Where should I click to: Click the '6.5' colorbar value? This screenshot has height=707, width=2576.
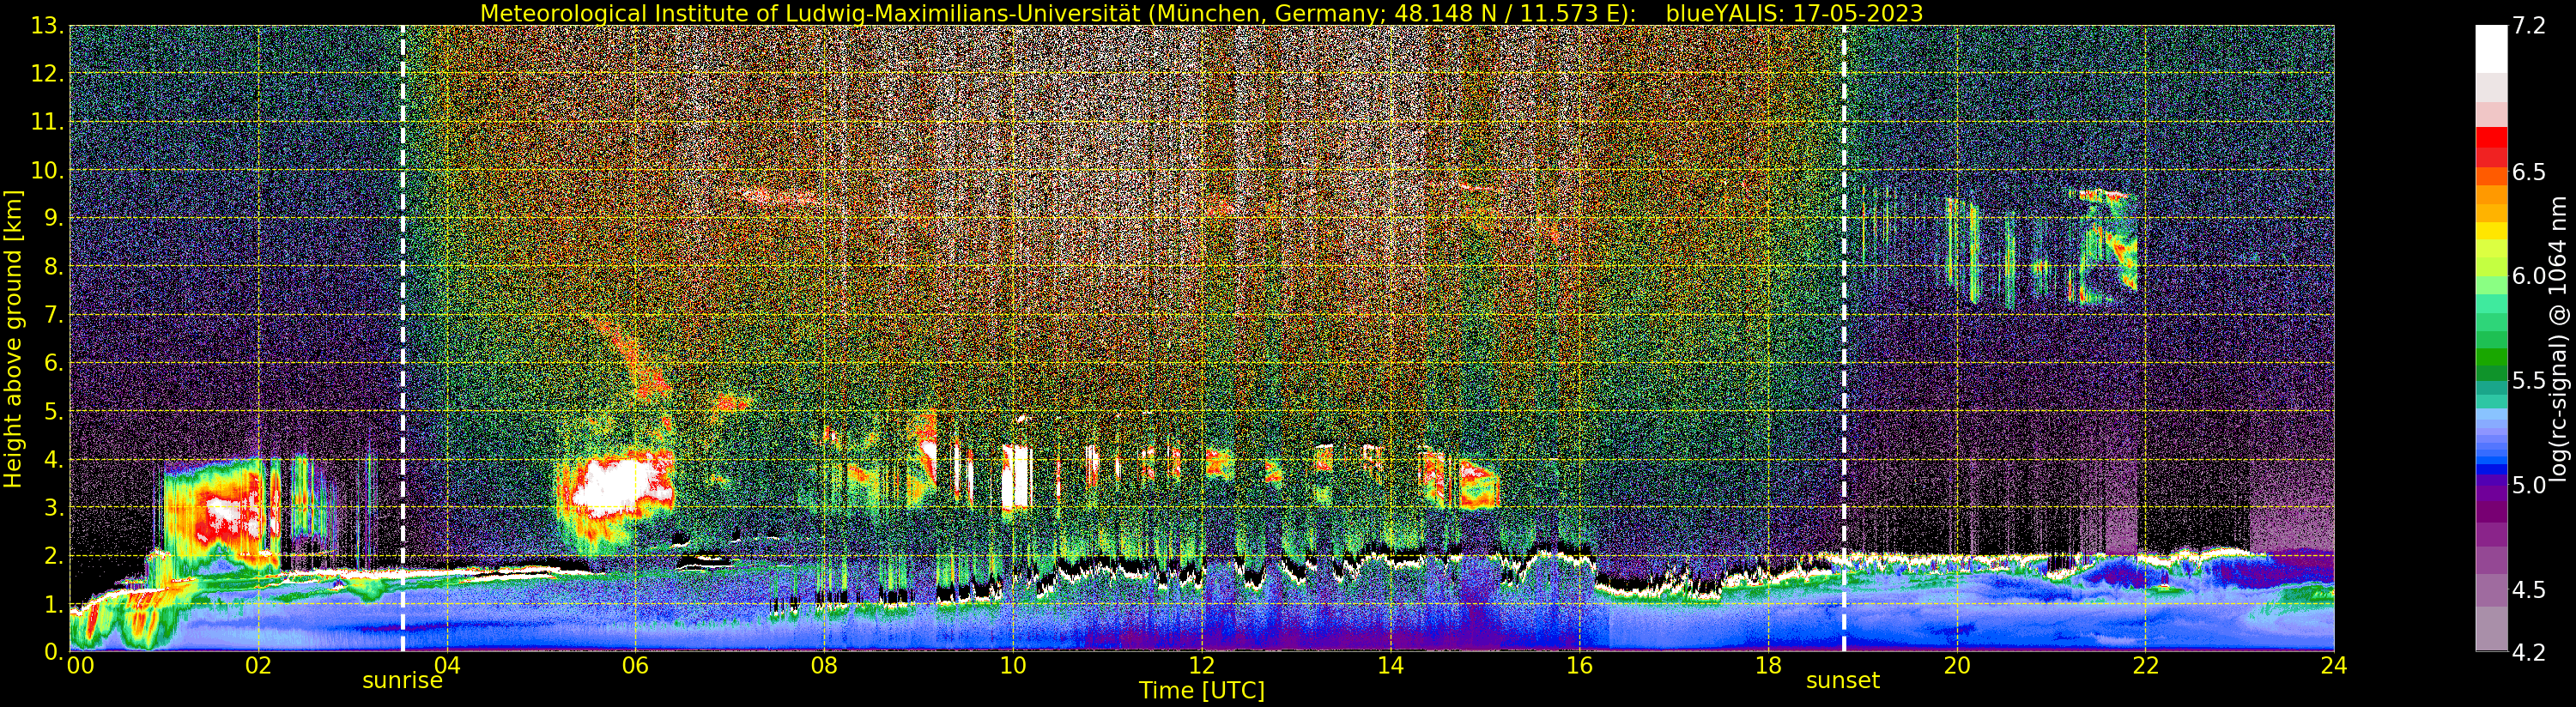click(2529, 172)
